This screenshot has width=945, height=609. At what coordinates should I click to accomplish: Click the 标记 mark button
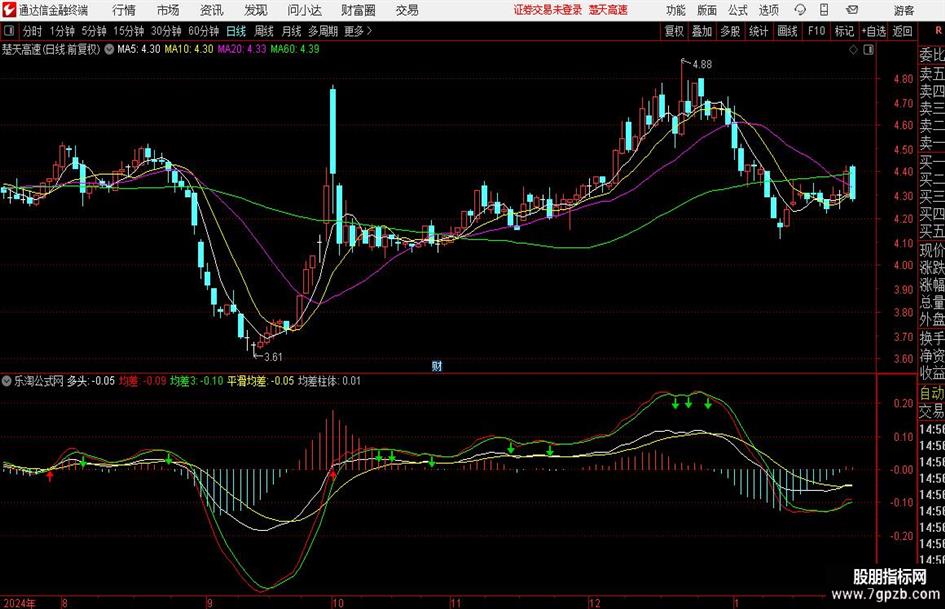click(x=844, y=31)
